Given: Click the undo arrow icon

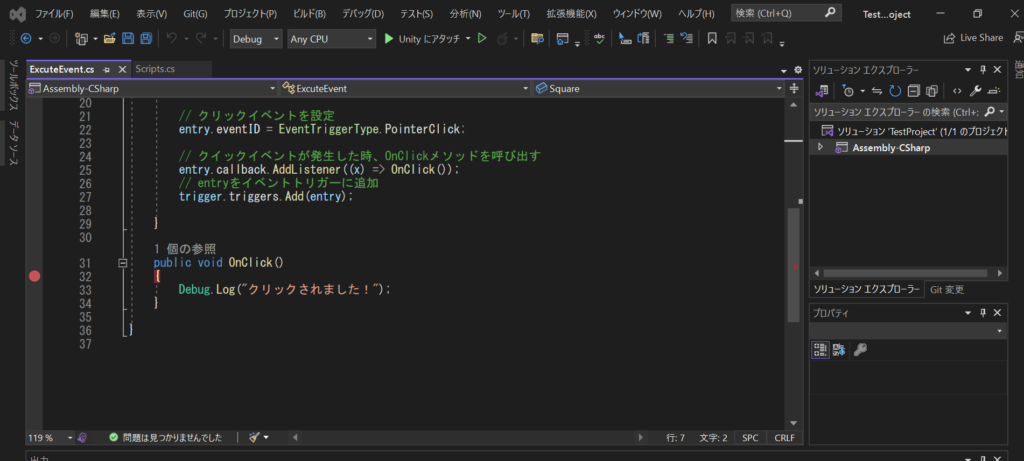Looking at the screenshot, I should click(x=172, y=39).
